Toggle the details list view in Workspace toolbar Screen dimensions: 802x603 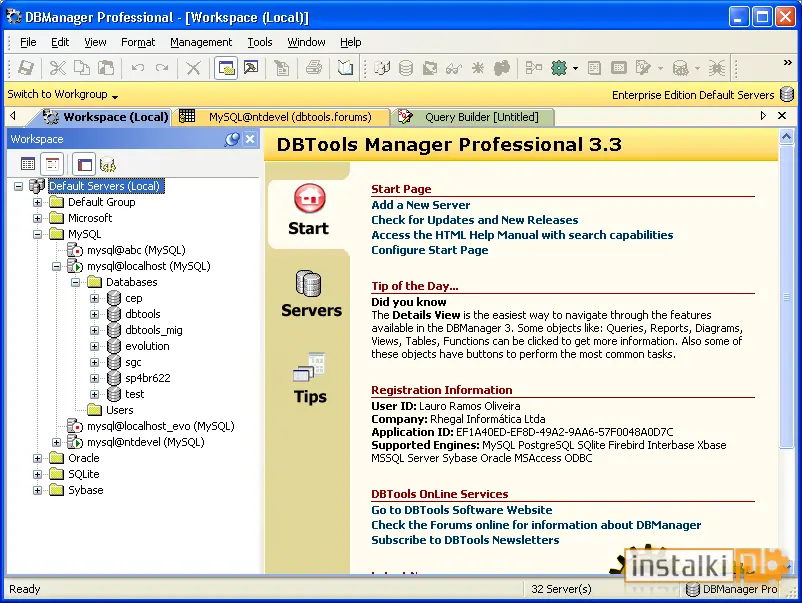coord(52,164)
